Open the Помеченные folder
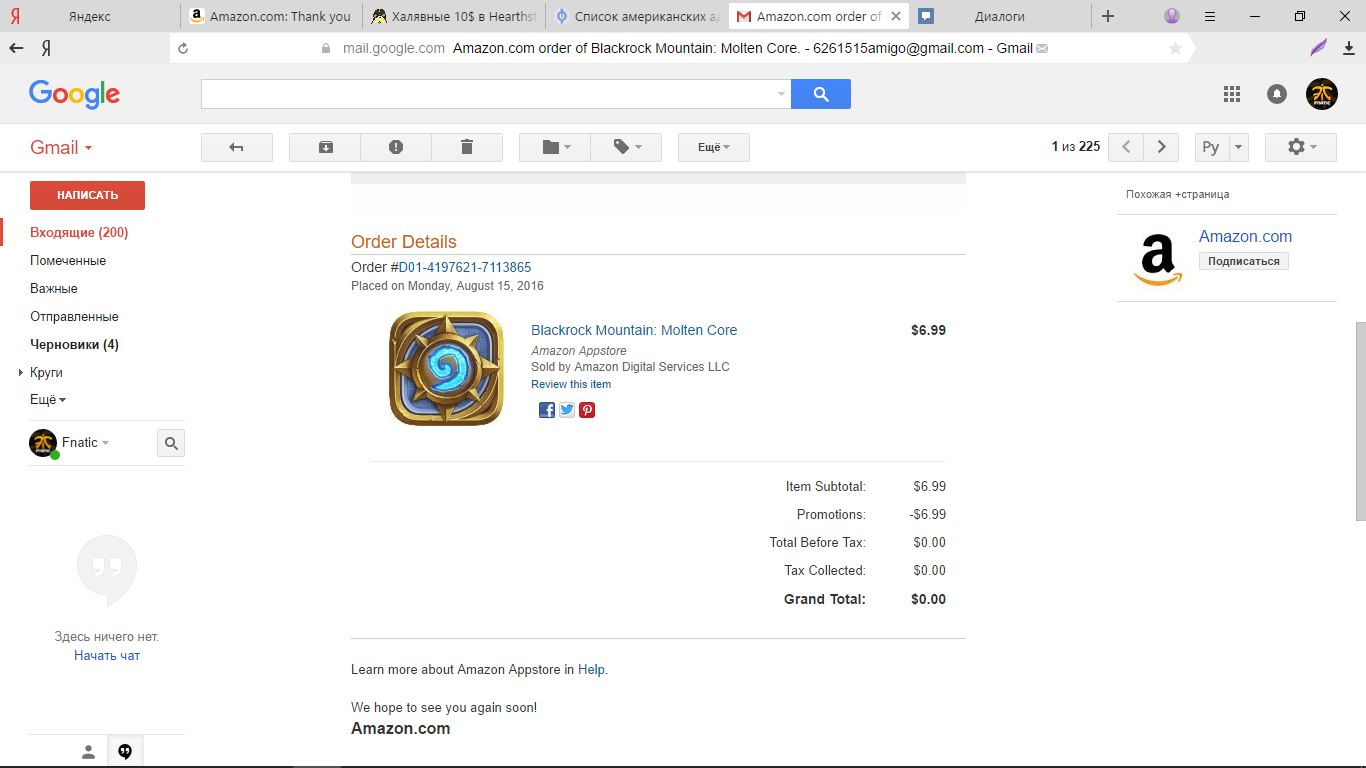Viewport: 1366px width, 768px height. click(x=68, y=261)
